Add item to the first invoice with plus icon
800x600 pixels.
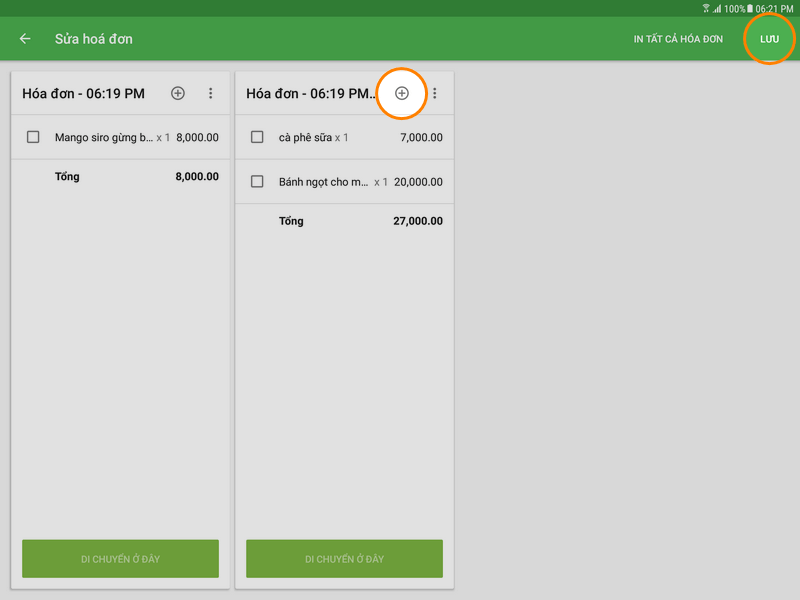(178, 93)
